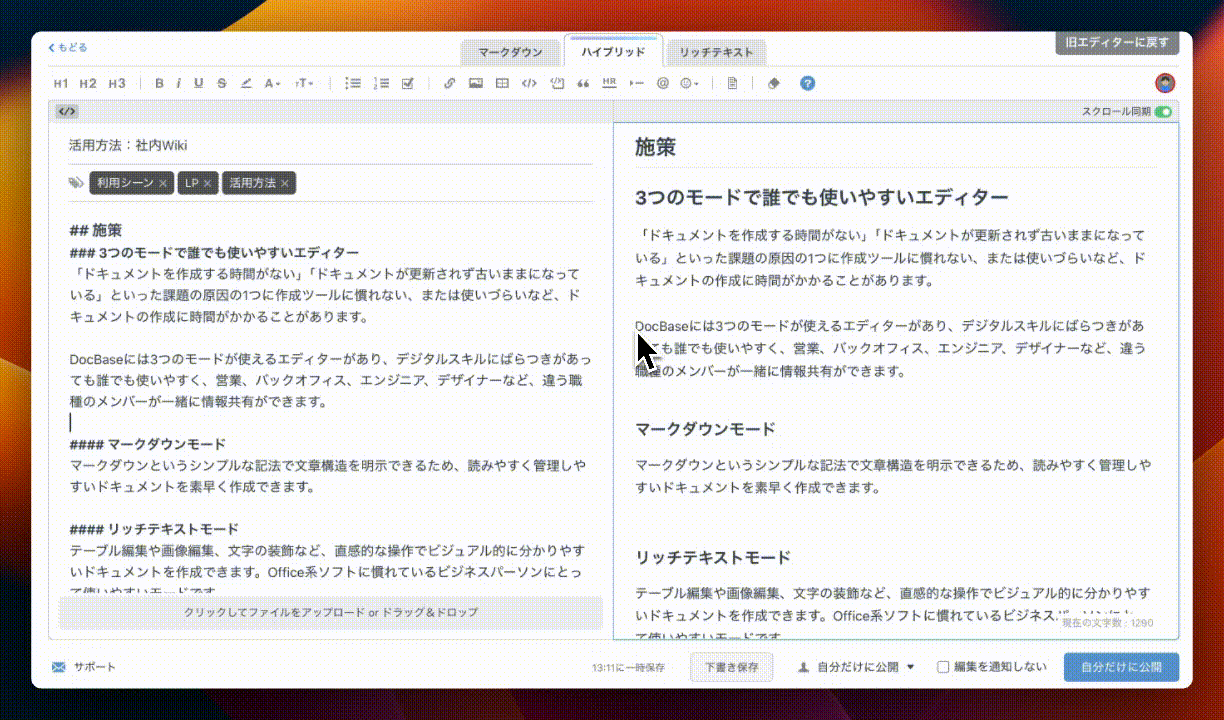Click the 旧エディターに戻す button
Screen dimensions: 1224x720
point(1116,44)
